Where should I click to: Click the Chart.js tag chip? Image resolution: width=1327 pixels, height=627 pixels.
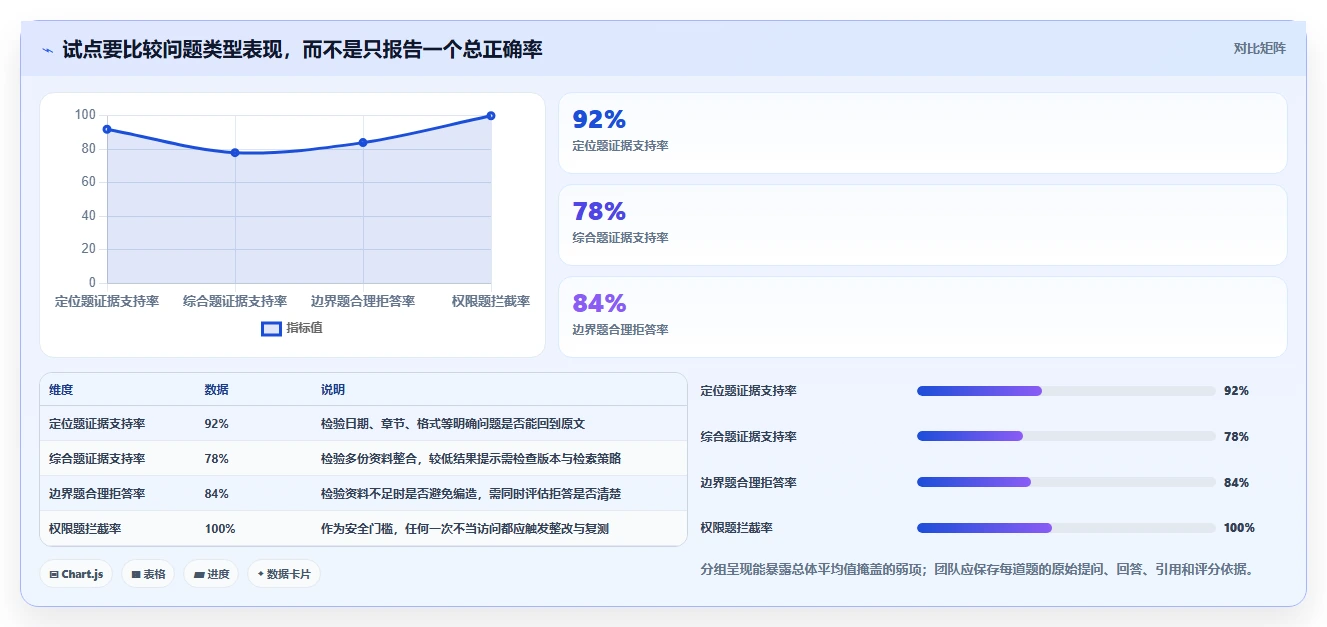tap(76, 574)
